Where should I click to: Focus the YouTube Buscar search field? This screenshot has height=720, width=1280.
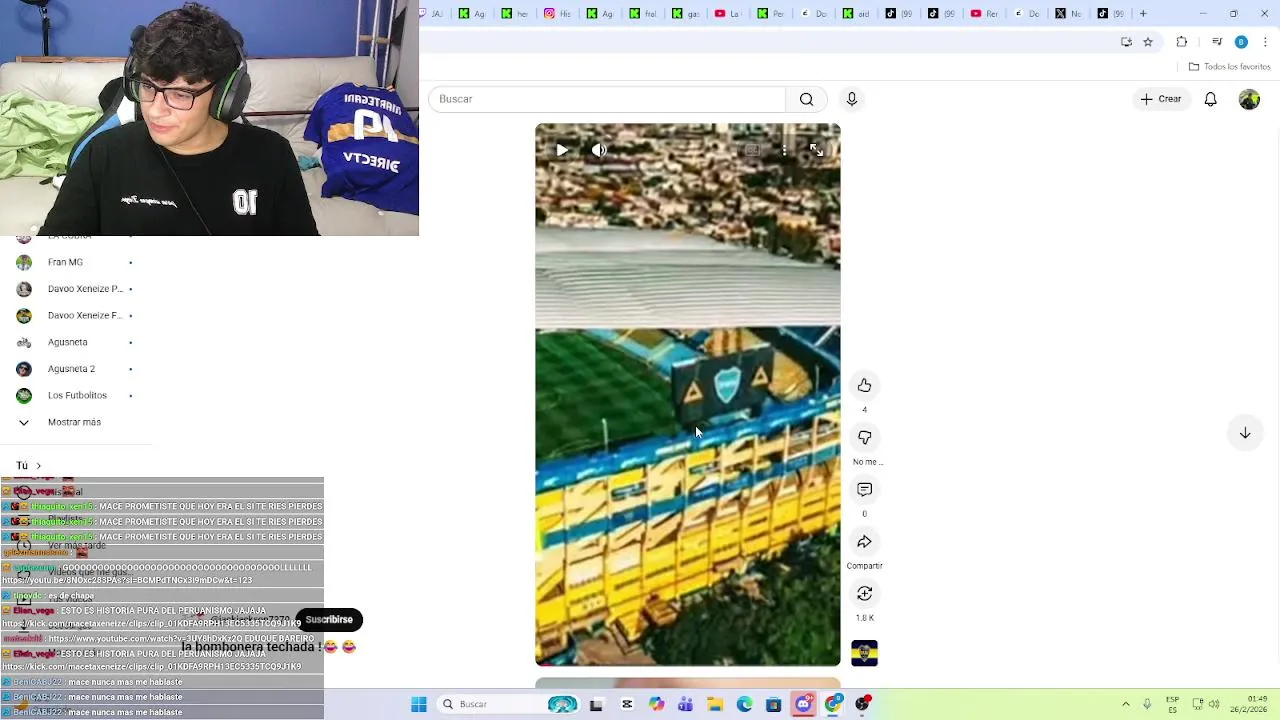coord(608,99)
